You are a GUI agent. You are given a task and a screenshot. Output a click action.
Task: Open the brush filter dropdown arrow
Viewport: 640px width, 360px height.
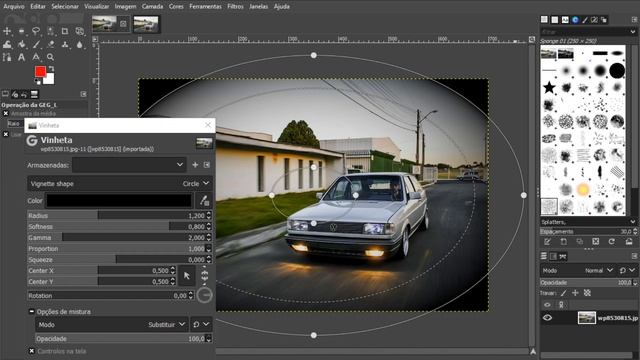(632, 31)
